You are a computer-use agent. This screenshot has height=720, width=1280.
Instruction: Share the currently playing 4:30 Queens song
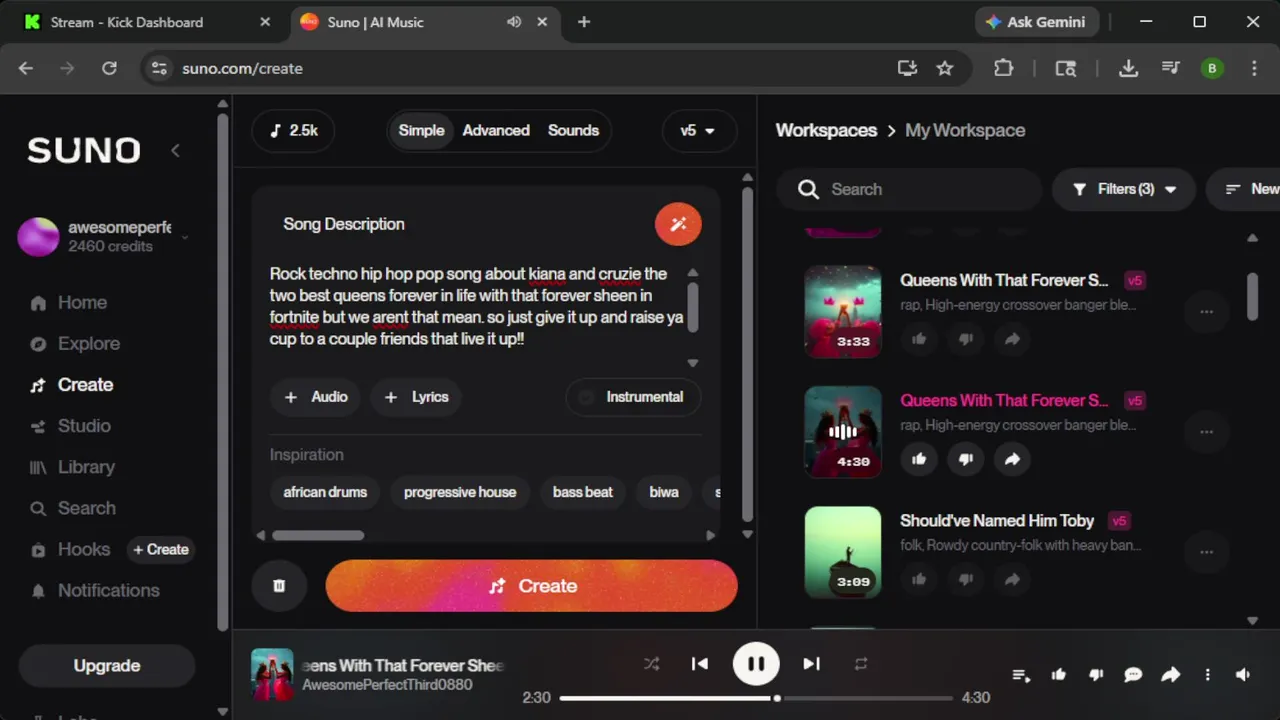(x=1012, y=459)
